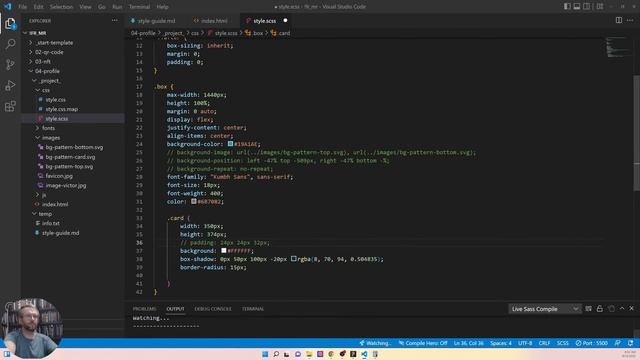Open the Help menu

pos(162,7)
